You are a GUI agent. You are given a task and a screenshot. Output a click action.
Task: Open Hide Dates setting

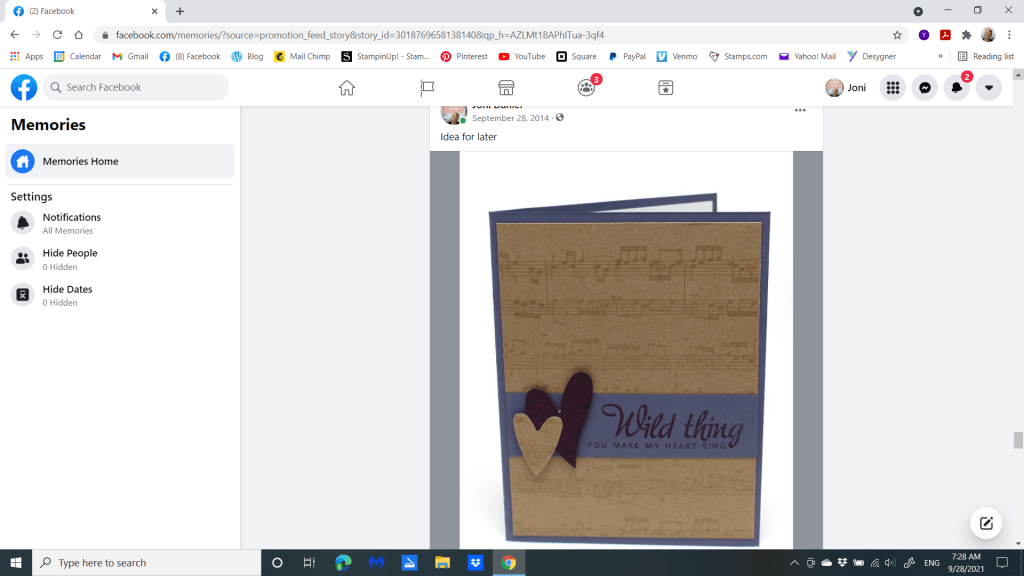(x=67, y=295)
